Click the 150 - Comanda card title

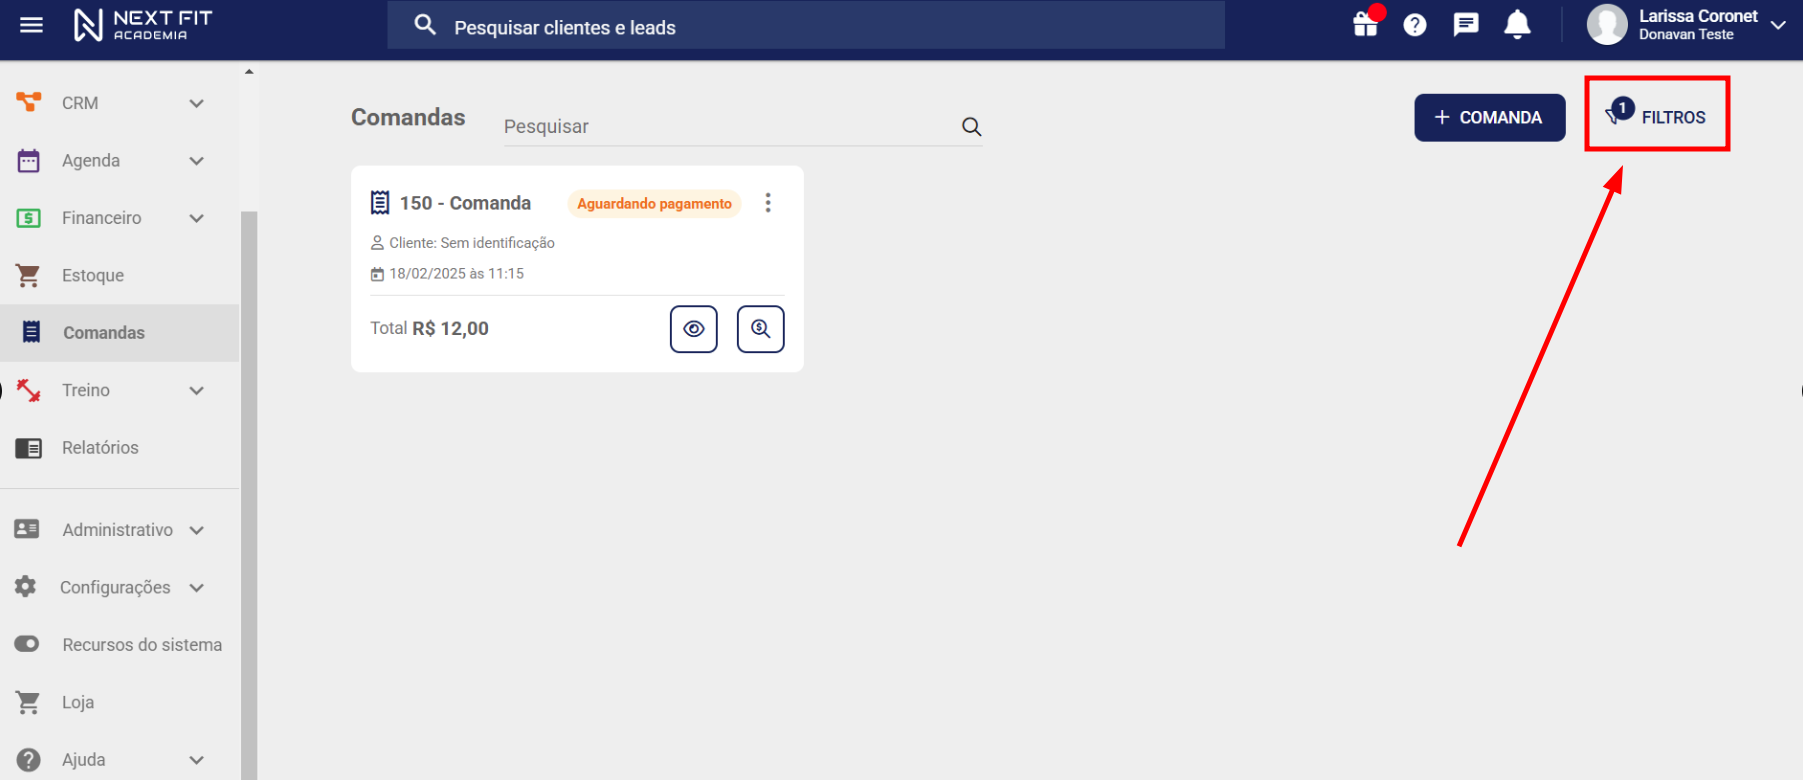tap(465, 203)
